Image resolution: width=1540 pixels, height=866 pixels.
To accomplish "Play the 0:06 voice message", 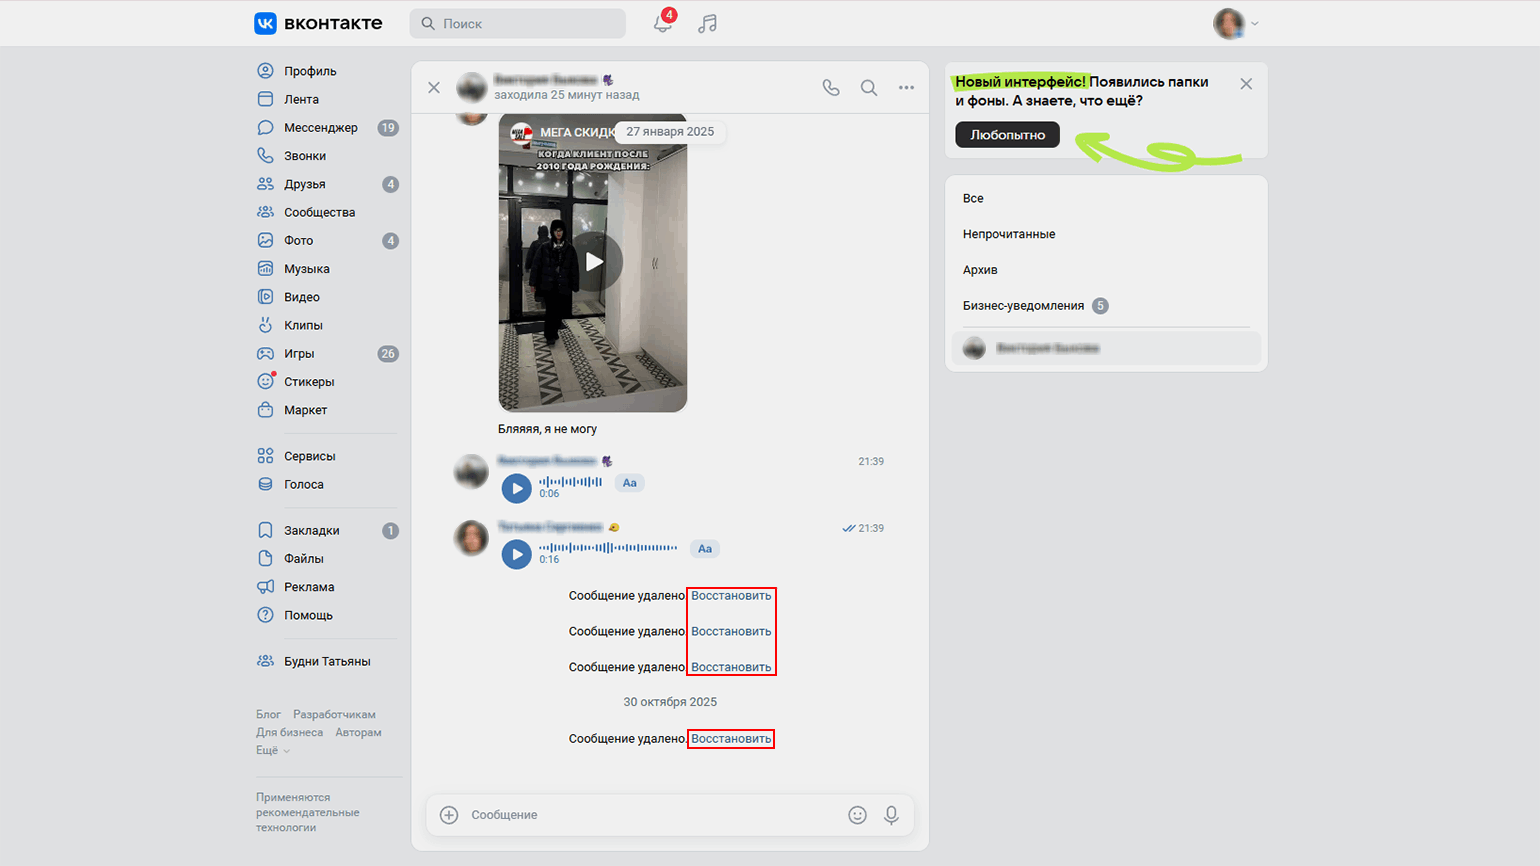I will [516, 488].
